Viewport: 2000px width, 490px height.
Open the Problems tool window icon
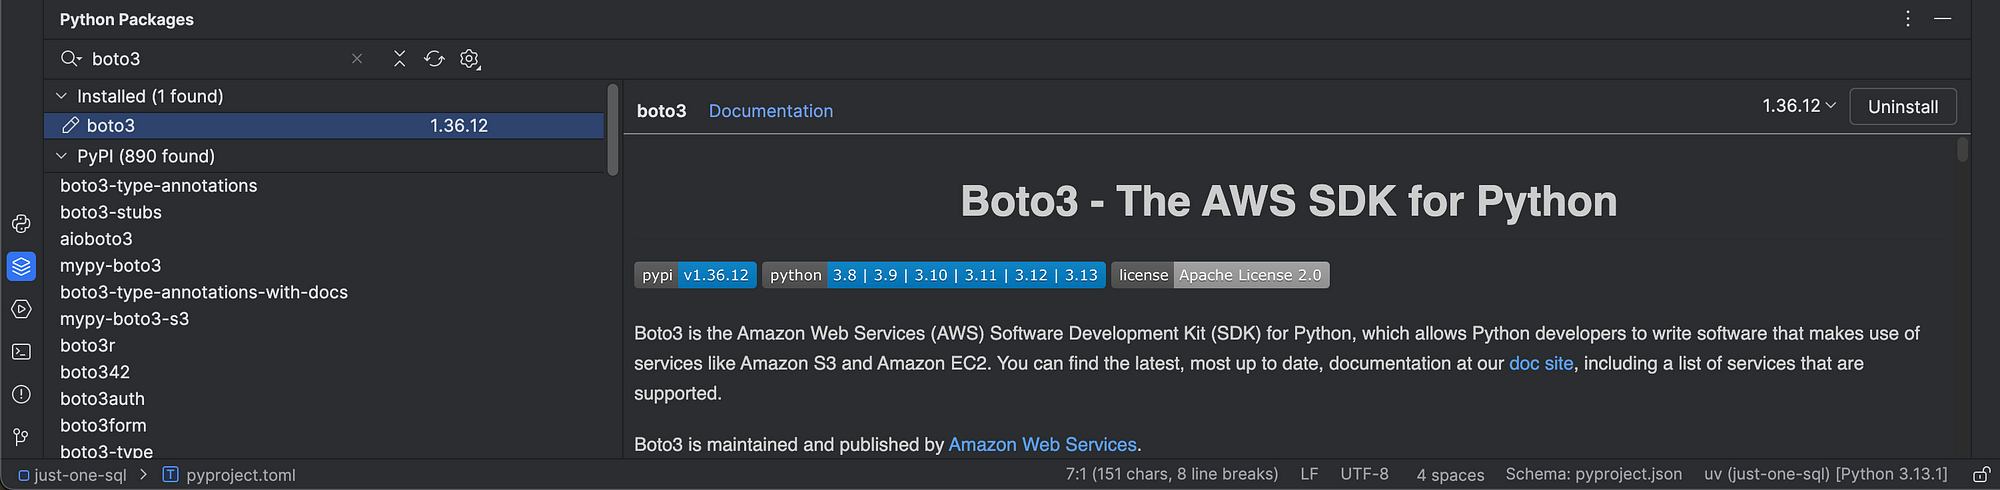(x=21, y=394)
